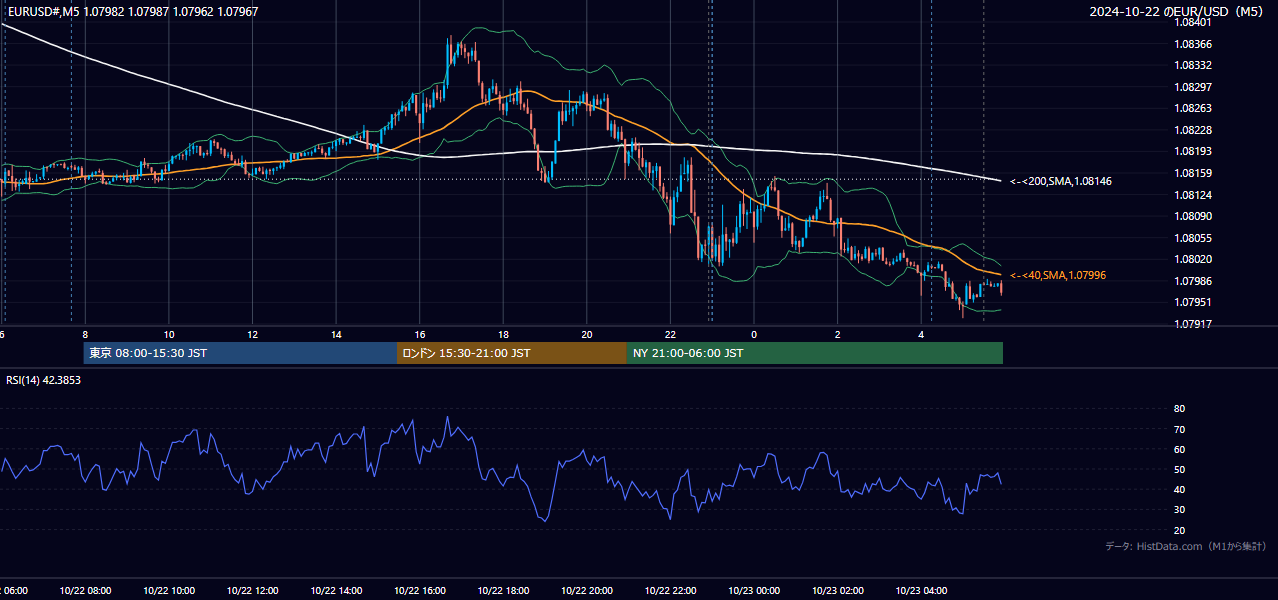Screen dimensions: 1278x600
Task: Click the 10/22 16:00 date label
Action: tap(420, 591)
